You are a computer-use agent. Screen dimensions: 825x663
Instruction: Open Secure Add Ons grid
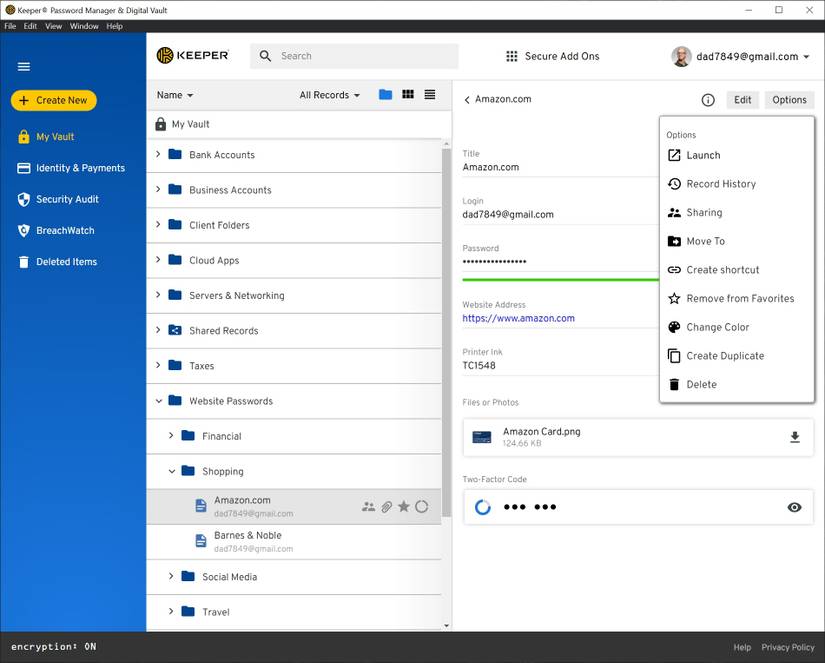click(552, 56)
